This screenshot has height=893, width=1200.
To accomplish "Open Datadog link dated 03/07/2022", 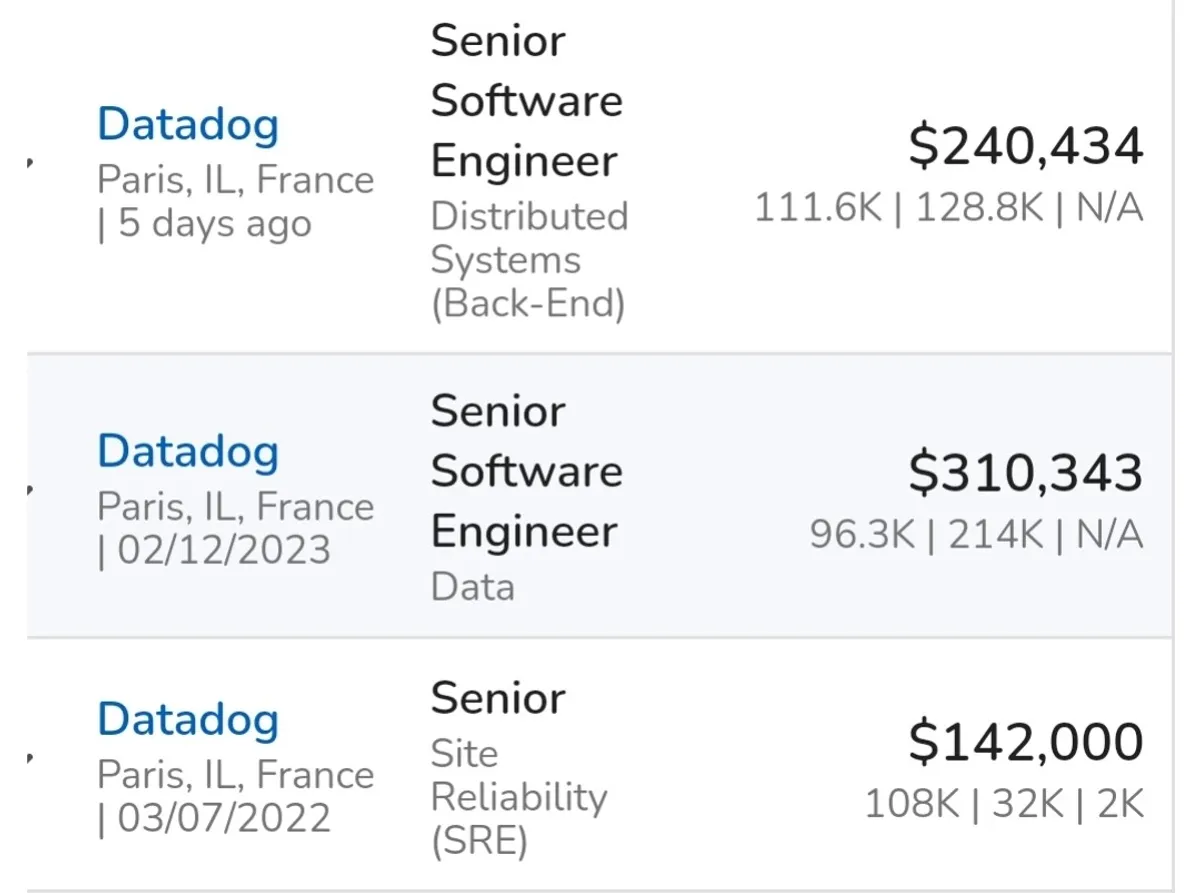I will (188, 720).
